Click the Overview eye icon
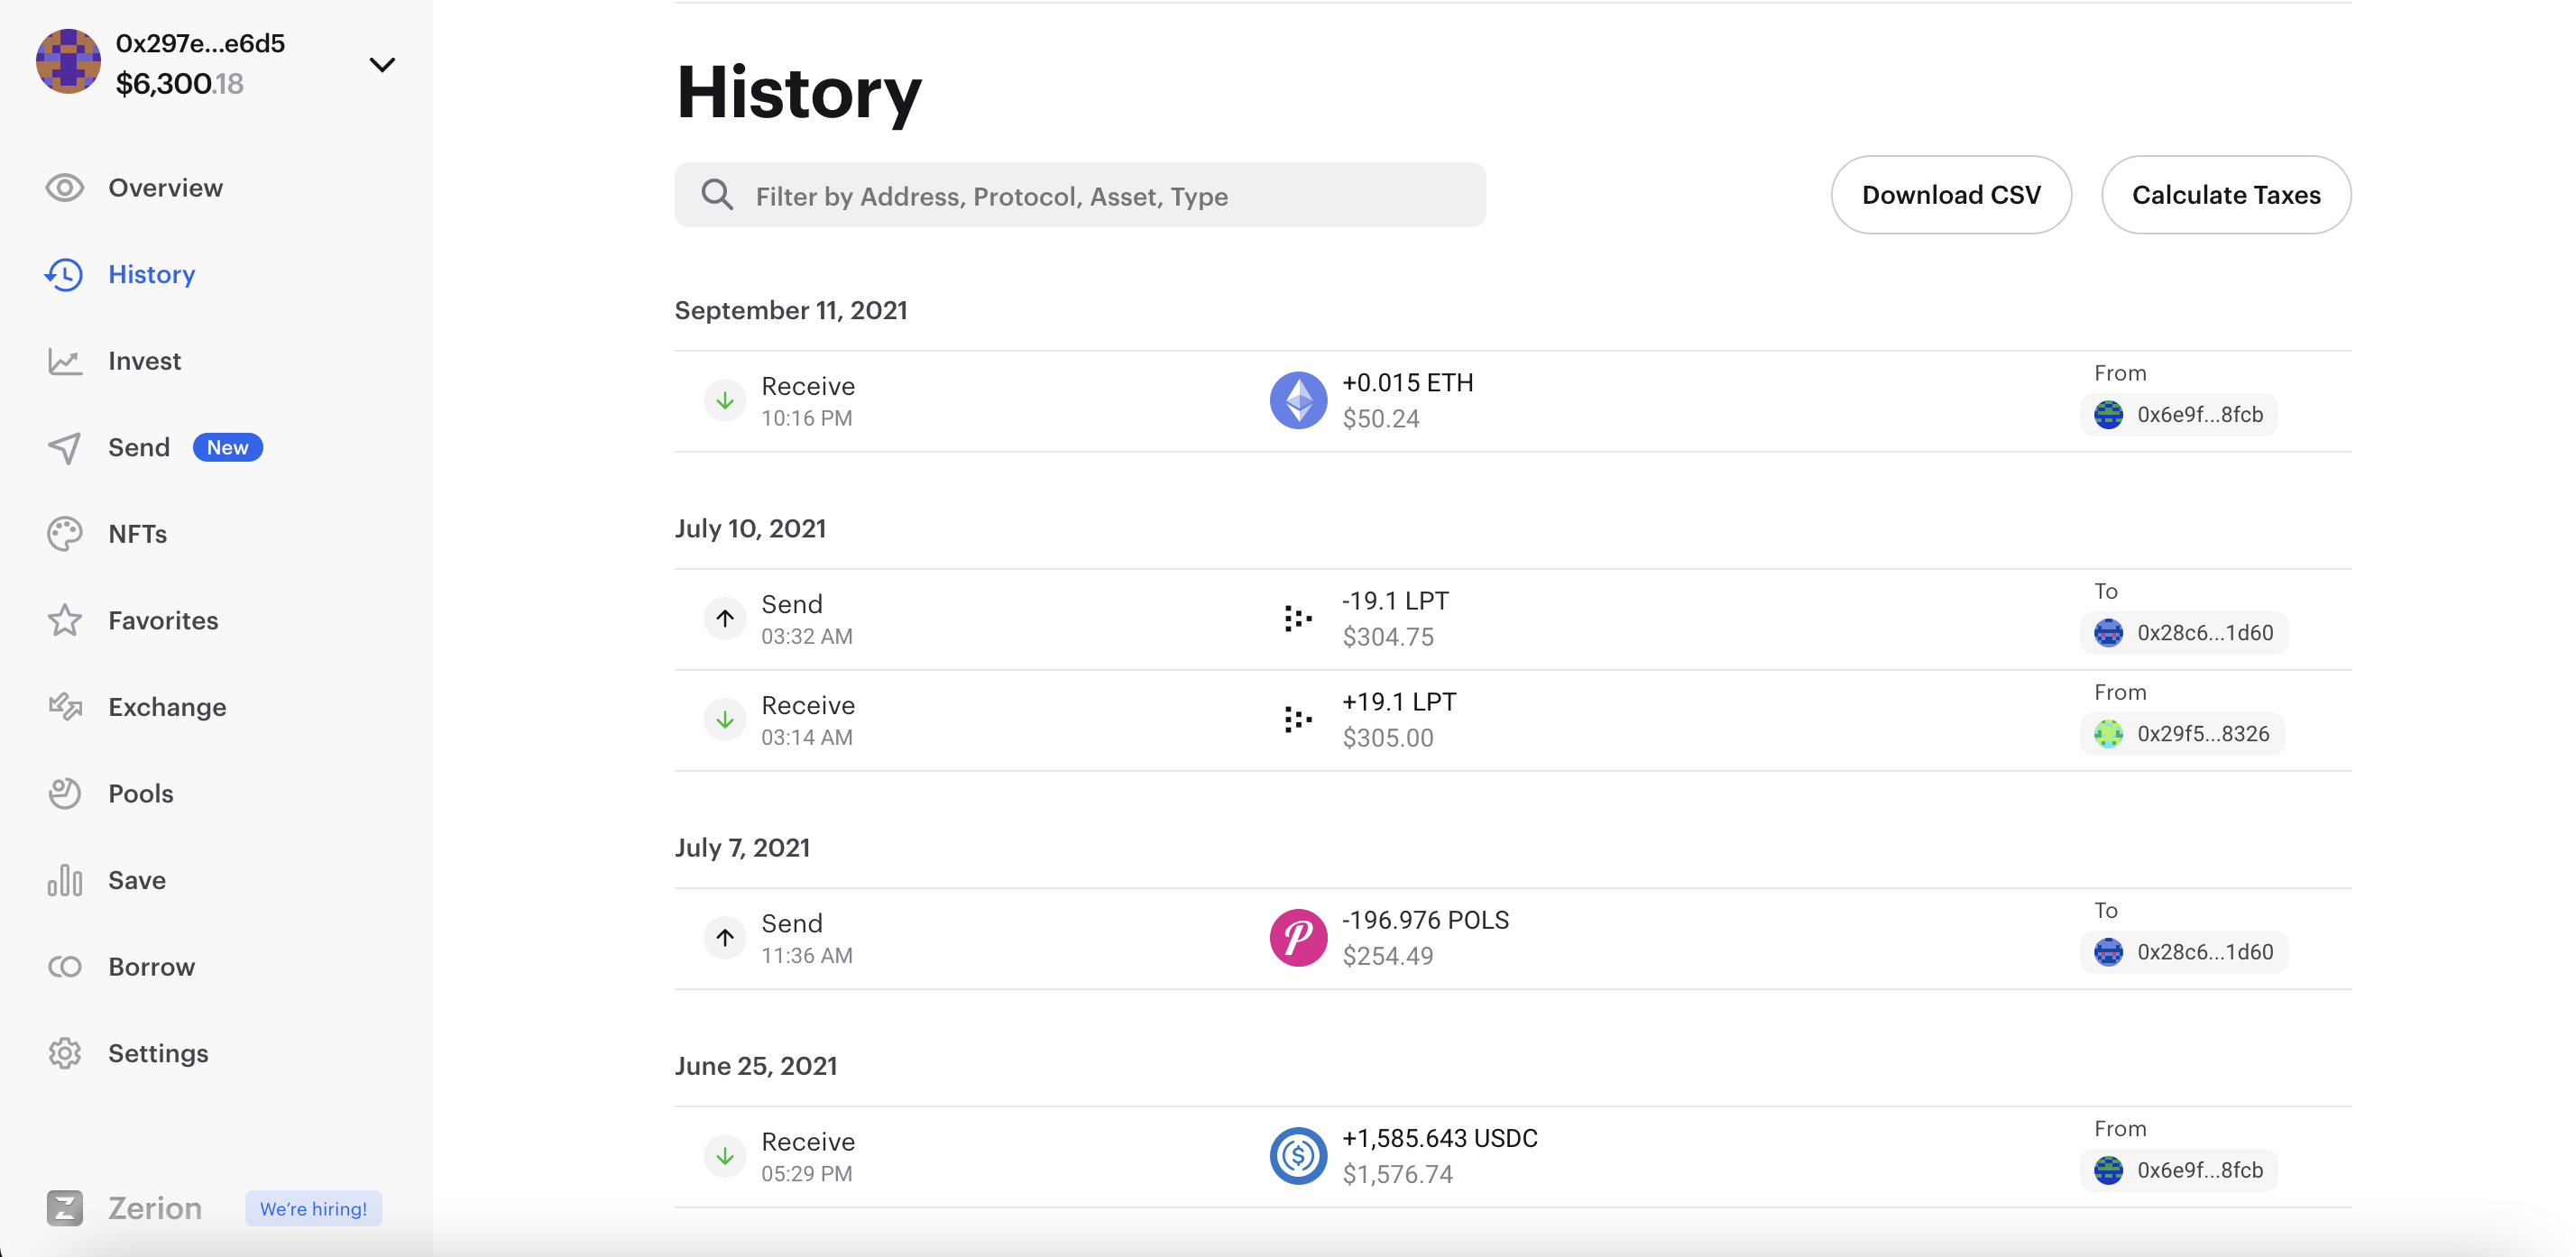Image resolution: width=2576 pixels, height=1257 pixels. pos(65,188)
